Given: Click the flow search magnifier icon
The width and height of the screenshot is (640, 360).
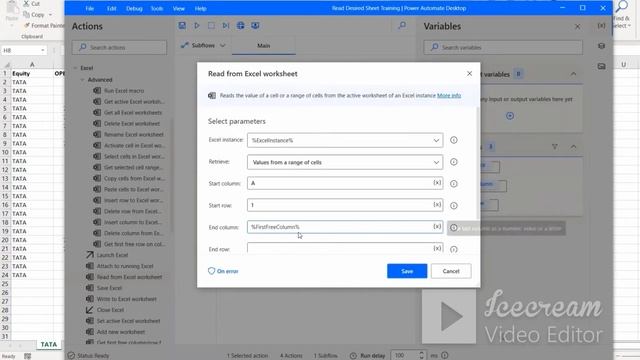Looking at the screenshot, I should pos(402,26).
